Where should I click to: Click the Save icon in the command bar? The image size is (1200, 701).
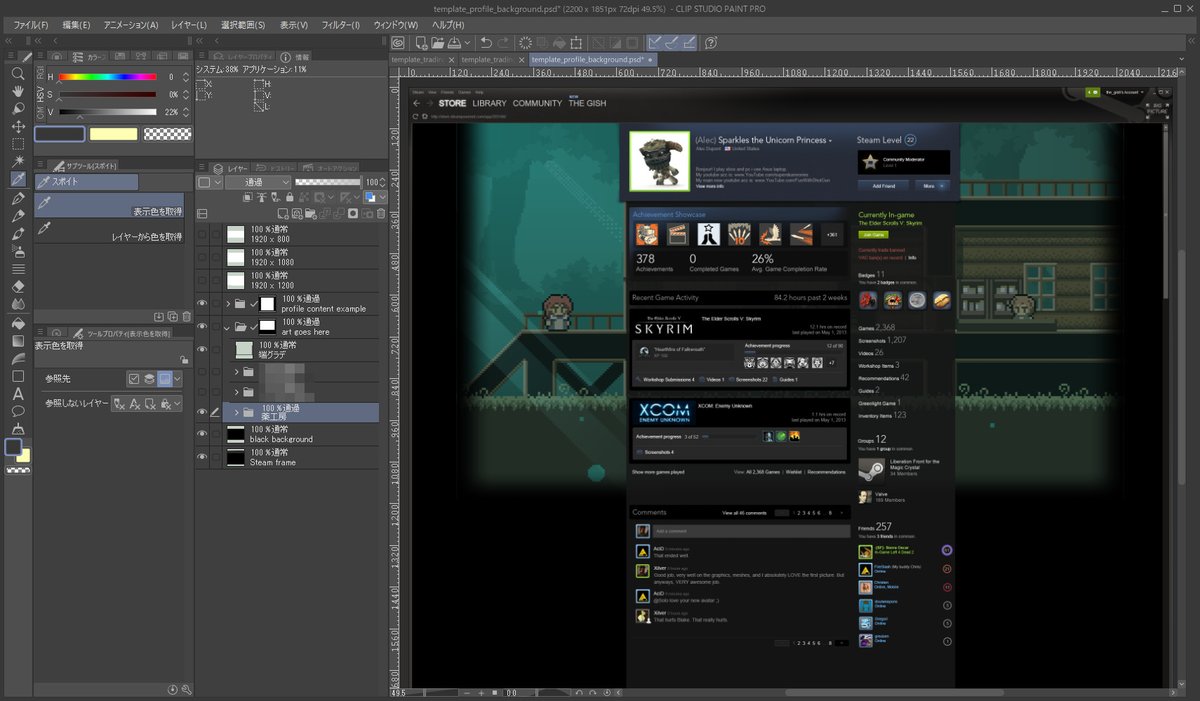455,43
